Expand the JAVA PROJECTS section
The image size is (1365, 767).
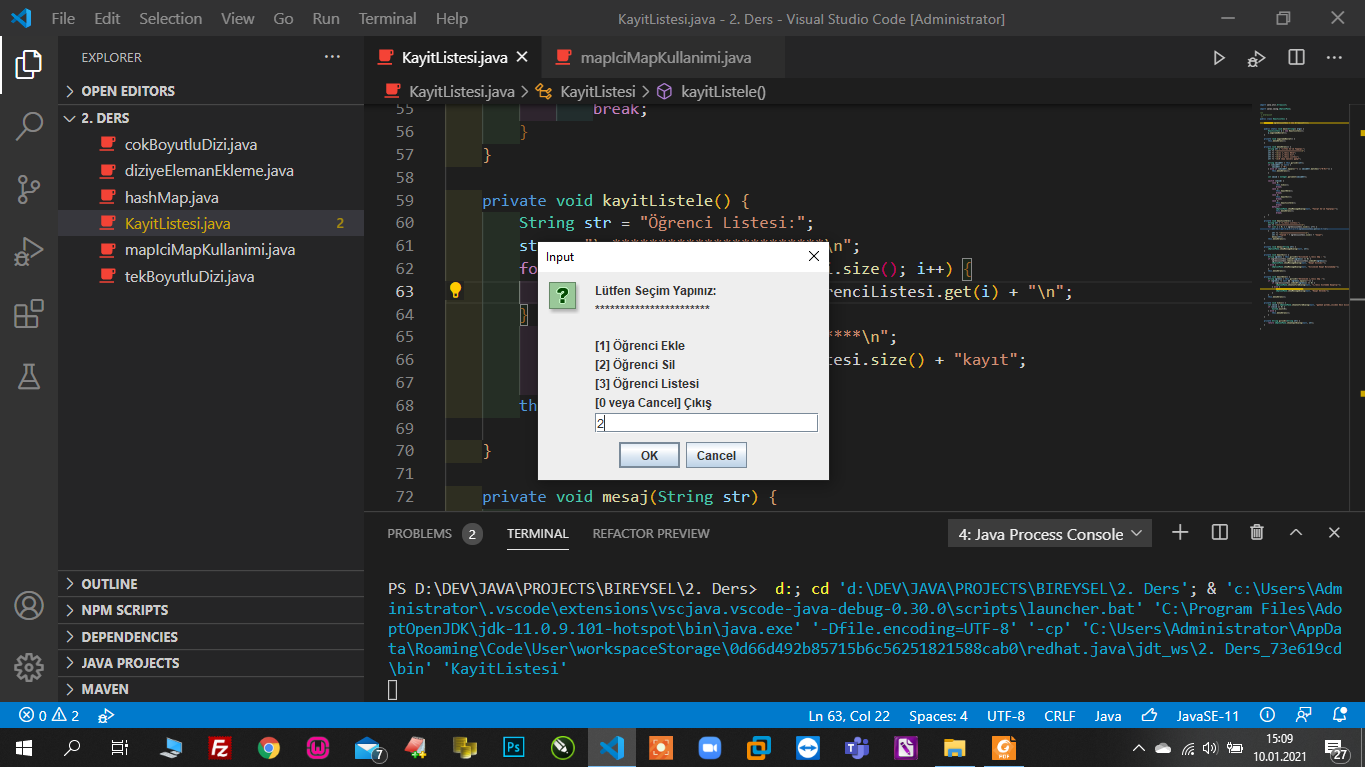(x=130, y=663)
